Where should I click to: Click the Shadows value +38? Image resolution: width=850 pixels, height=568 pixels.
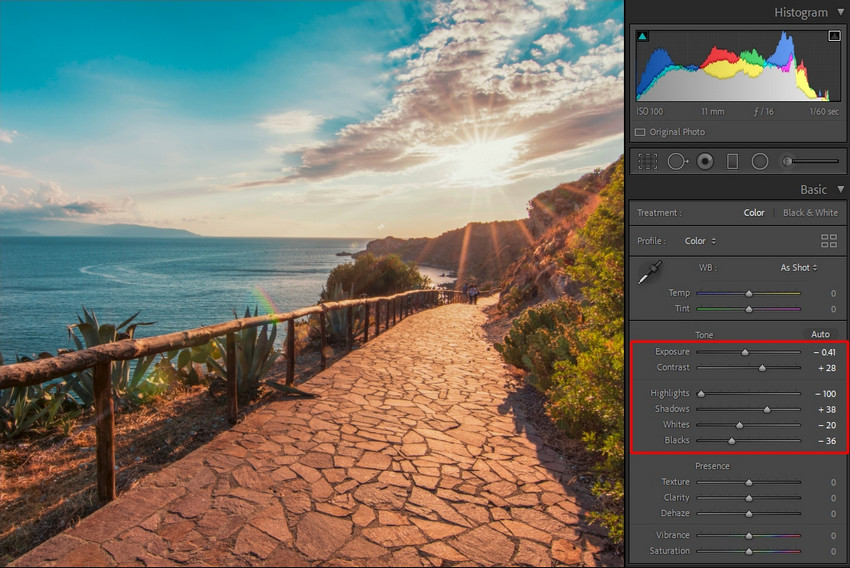click(827, 410)
